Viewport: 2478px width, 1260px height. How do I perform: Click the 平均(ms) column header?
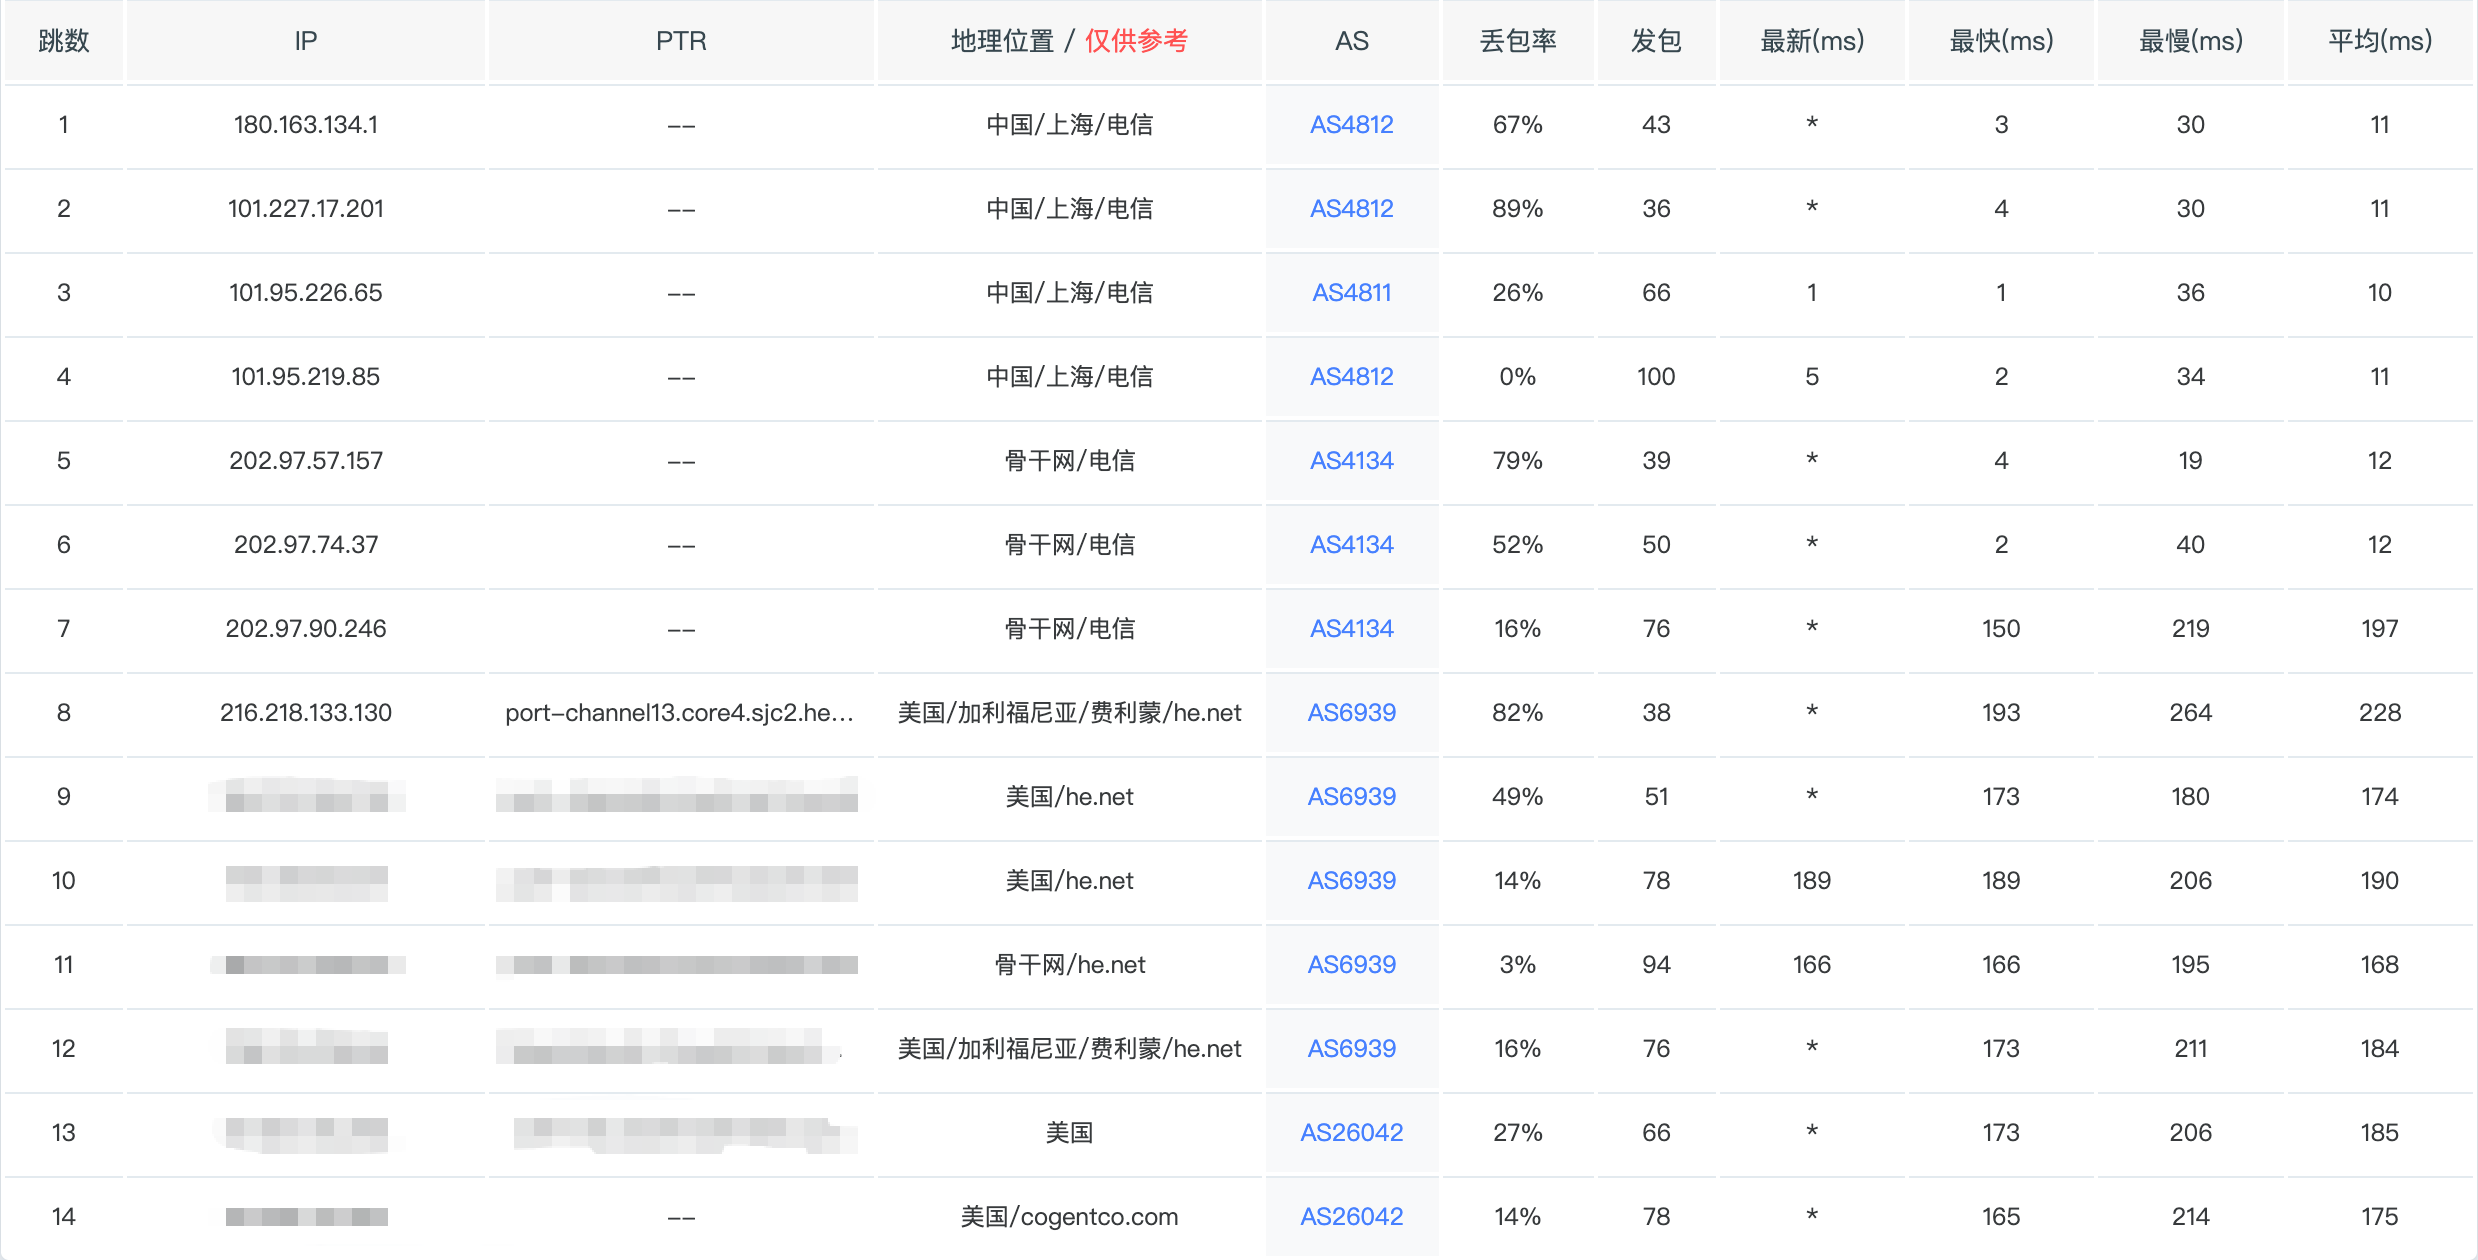click(x=2379, y=41)
